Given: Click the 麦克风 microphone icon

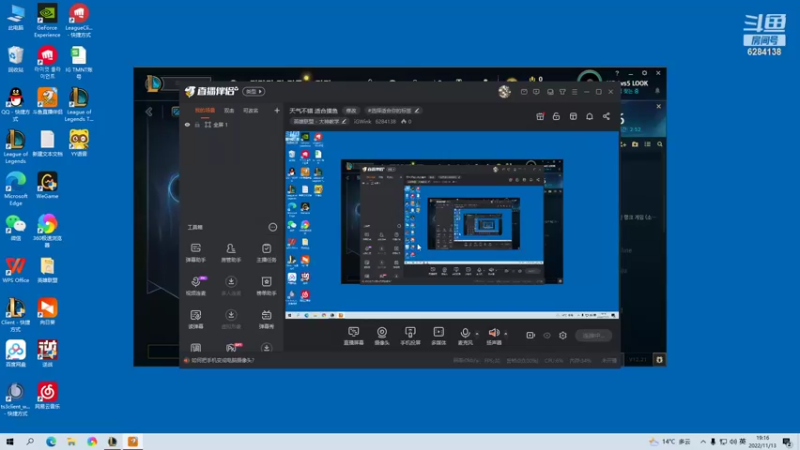Looking at the screenshot, I should pos(465,335).
